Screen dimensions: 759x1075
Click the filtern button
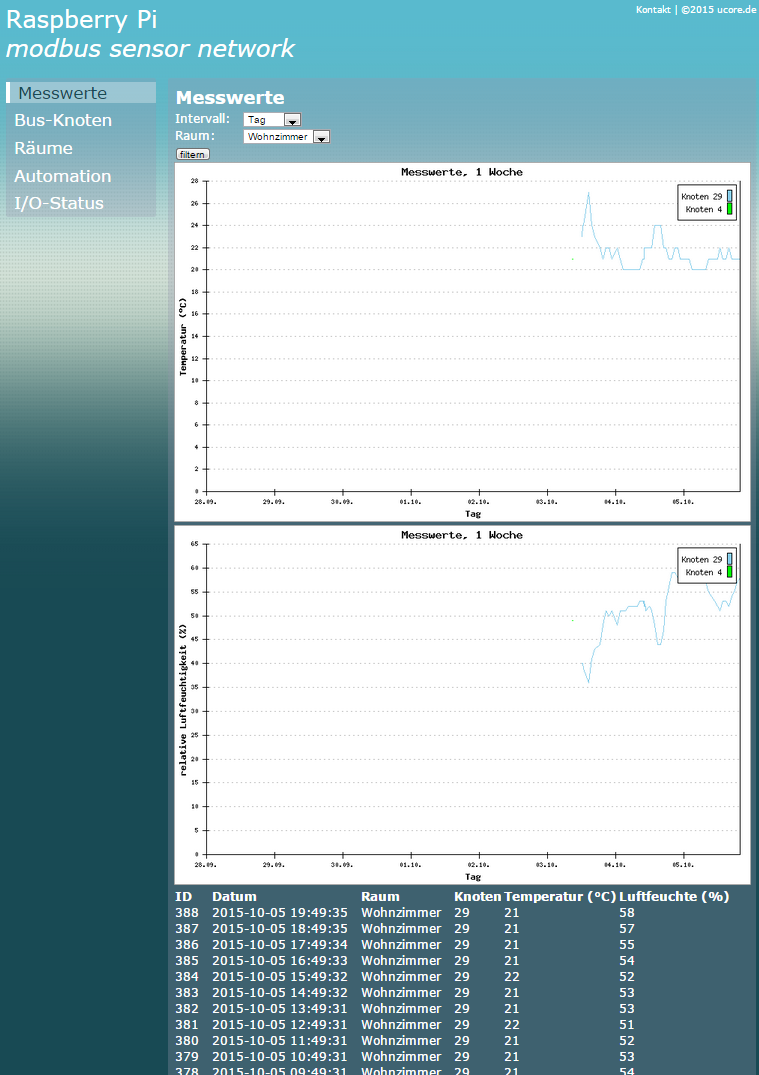pos(193,154)
